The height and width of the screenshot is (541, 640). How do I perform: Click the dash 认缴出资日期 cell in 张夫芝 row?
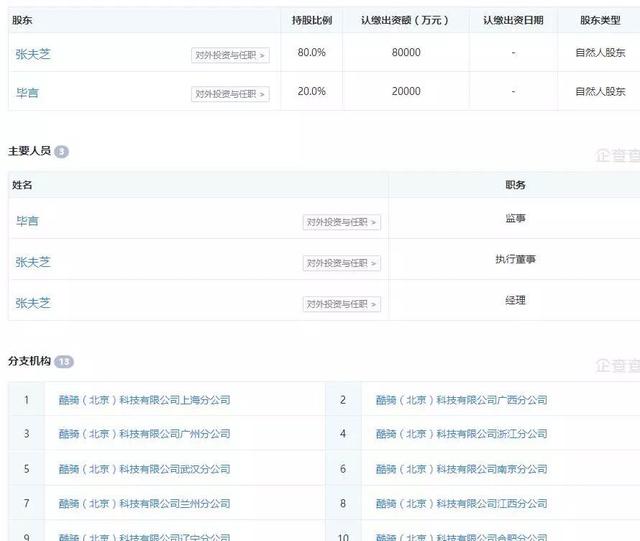pyautogui.click(x=513, y=53)
